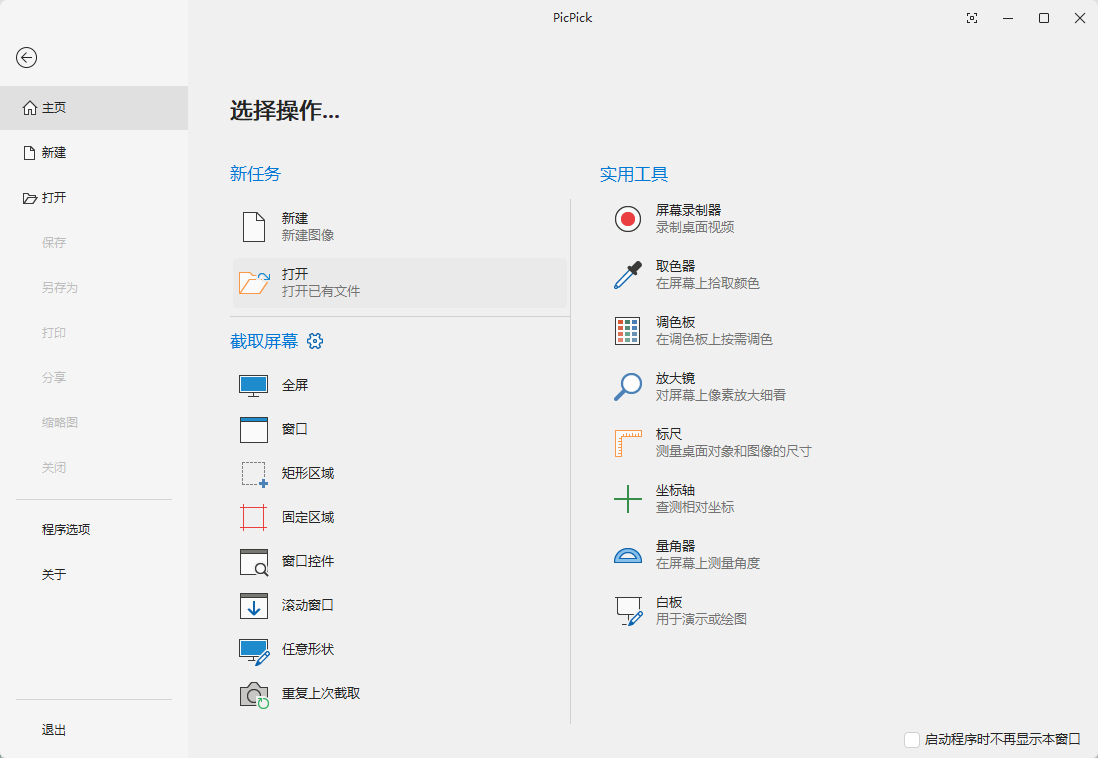The height and width of the screenshot is (758, 1098).
Task: Click the 矩形区域 dashed rectangle icon
Action: (254, 474)
